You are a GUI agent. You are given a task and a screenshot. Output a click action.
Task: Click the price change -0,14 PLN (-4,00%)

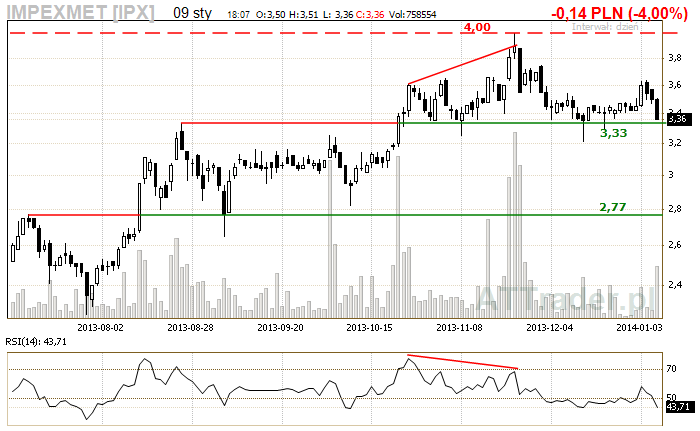coord(620,13)
